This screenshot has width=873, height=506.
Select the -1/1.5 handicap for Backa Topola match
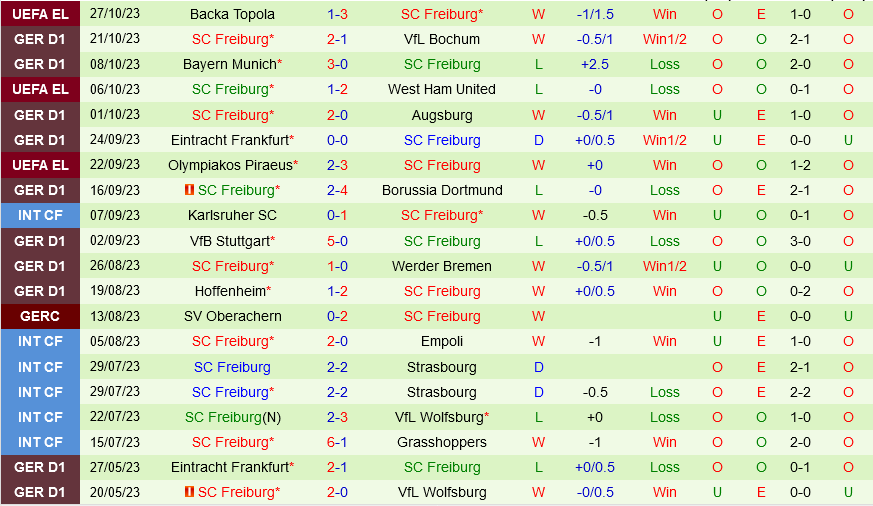pos(595,14)
